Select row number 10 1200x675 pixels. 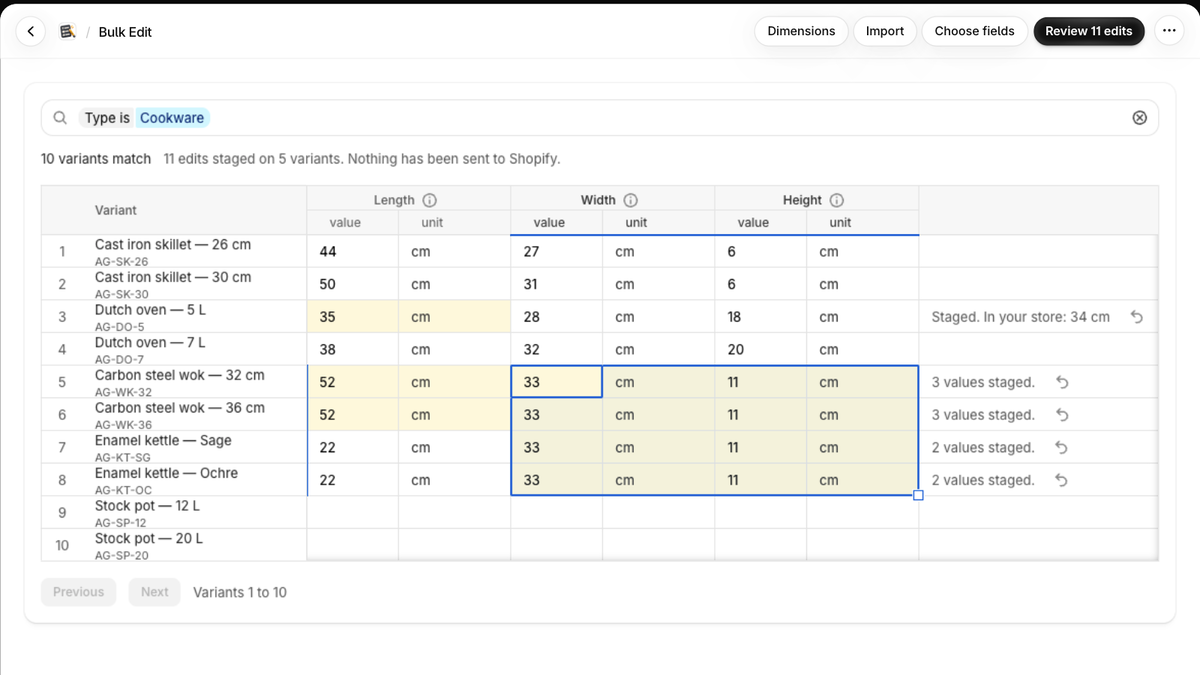pyautogui.click(x=62, y=545)
